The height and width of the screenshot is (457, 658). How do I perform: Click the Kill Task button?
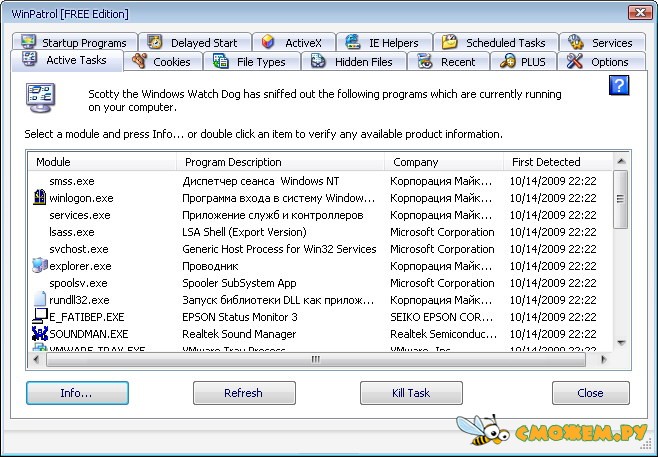tap(411, 393)
